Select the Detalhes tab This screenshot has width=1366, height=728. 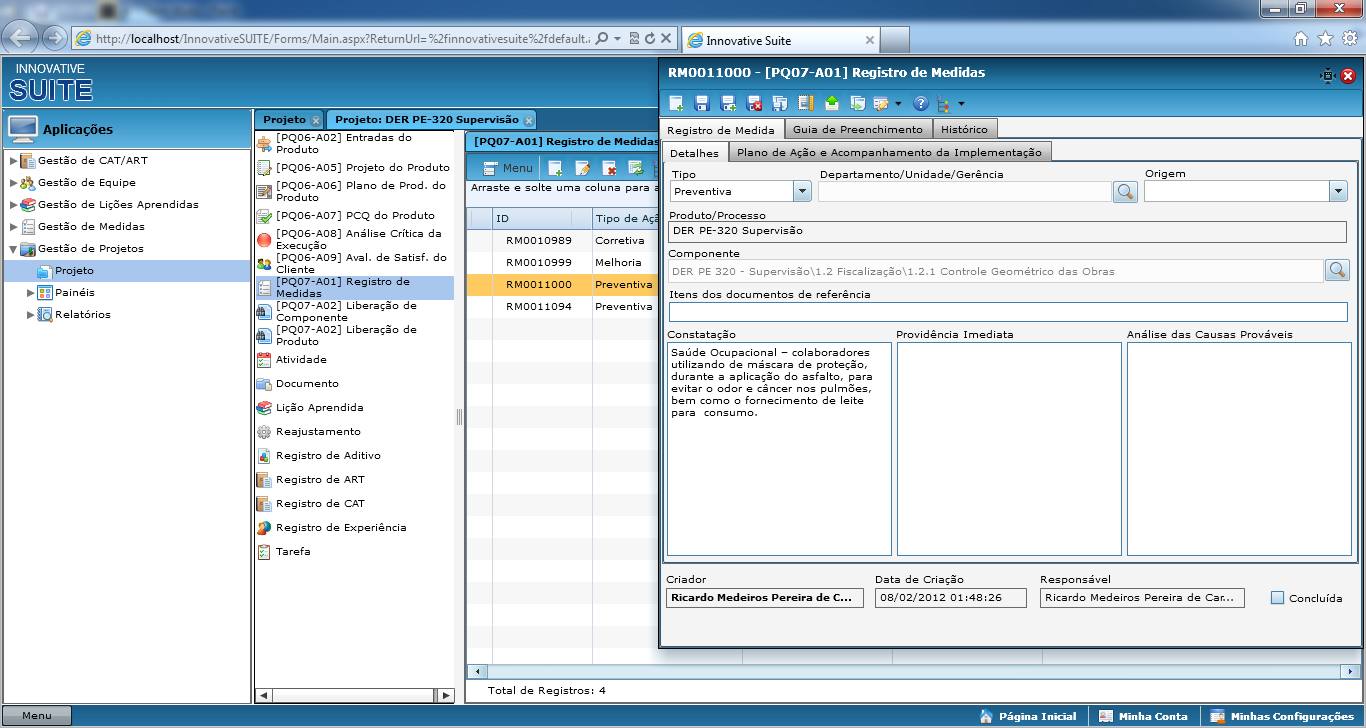(694, 153)
